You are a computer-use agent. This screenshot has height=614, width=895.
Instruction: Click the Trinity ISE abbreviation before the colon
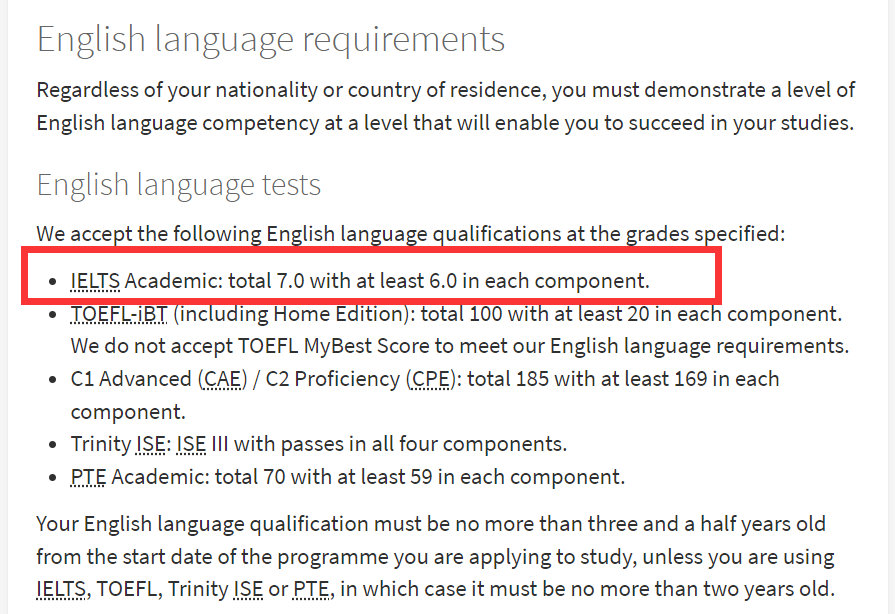pos(151,444)
